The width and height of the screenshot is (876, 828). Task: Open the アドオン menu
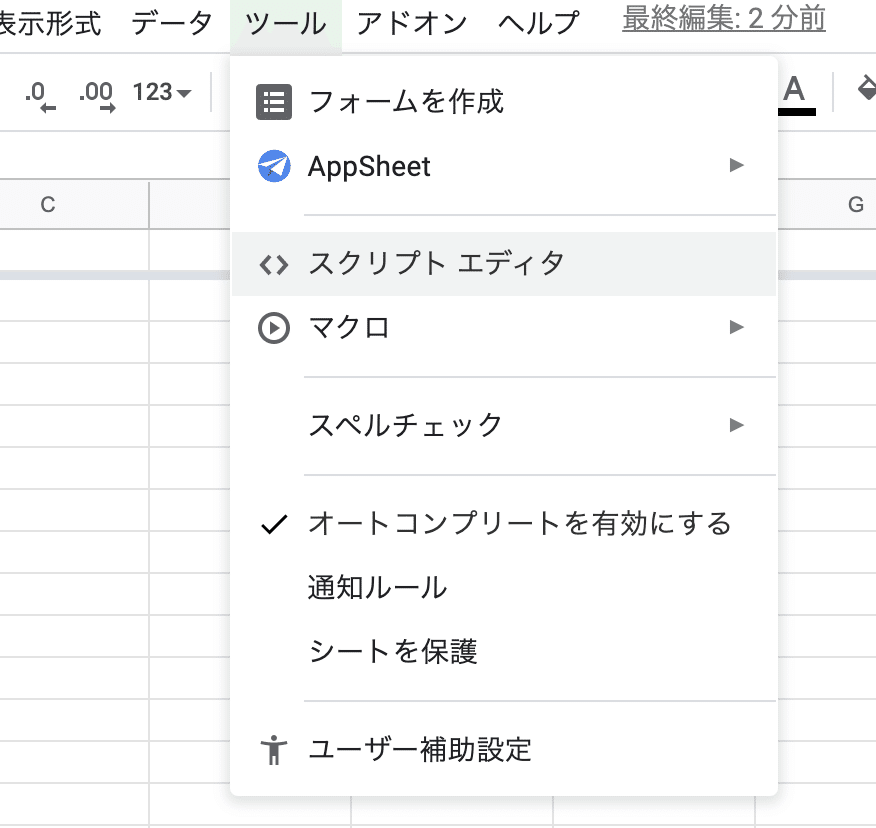click(x=412, y=22)
